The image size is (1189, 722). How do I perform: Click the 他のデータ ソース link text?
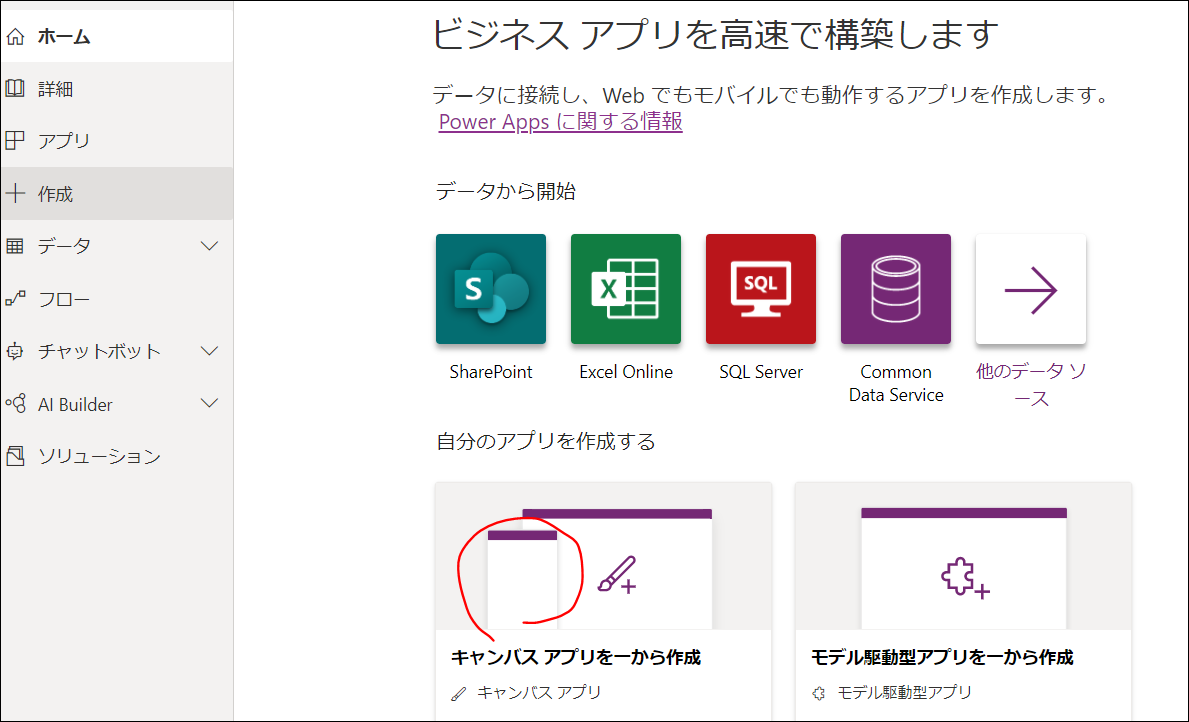1031,385
